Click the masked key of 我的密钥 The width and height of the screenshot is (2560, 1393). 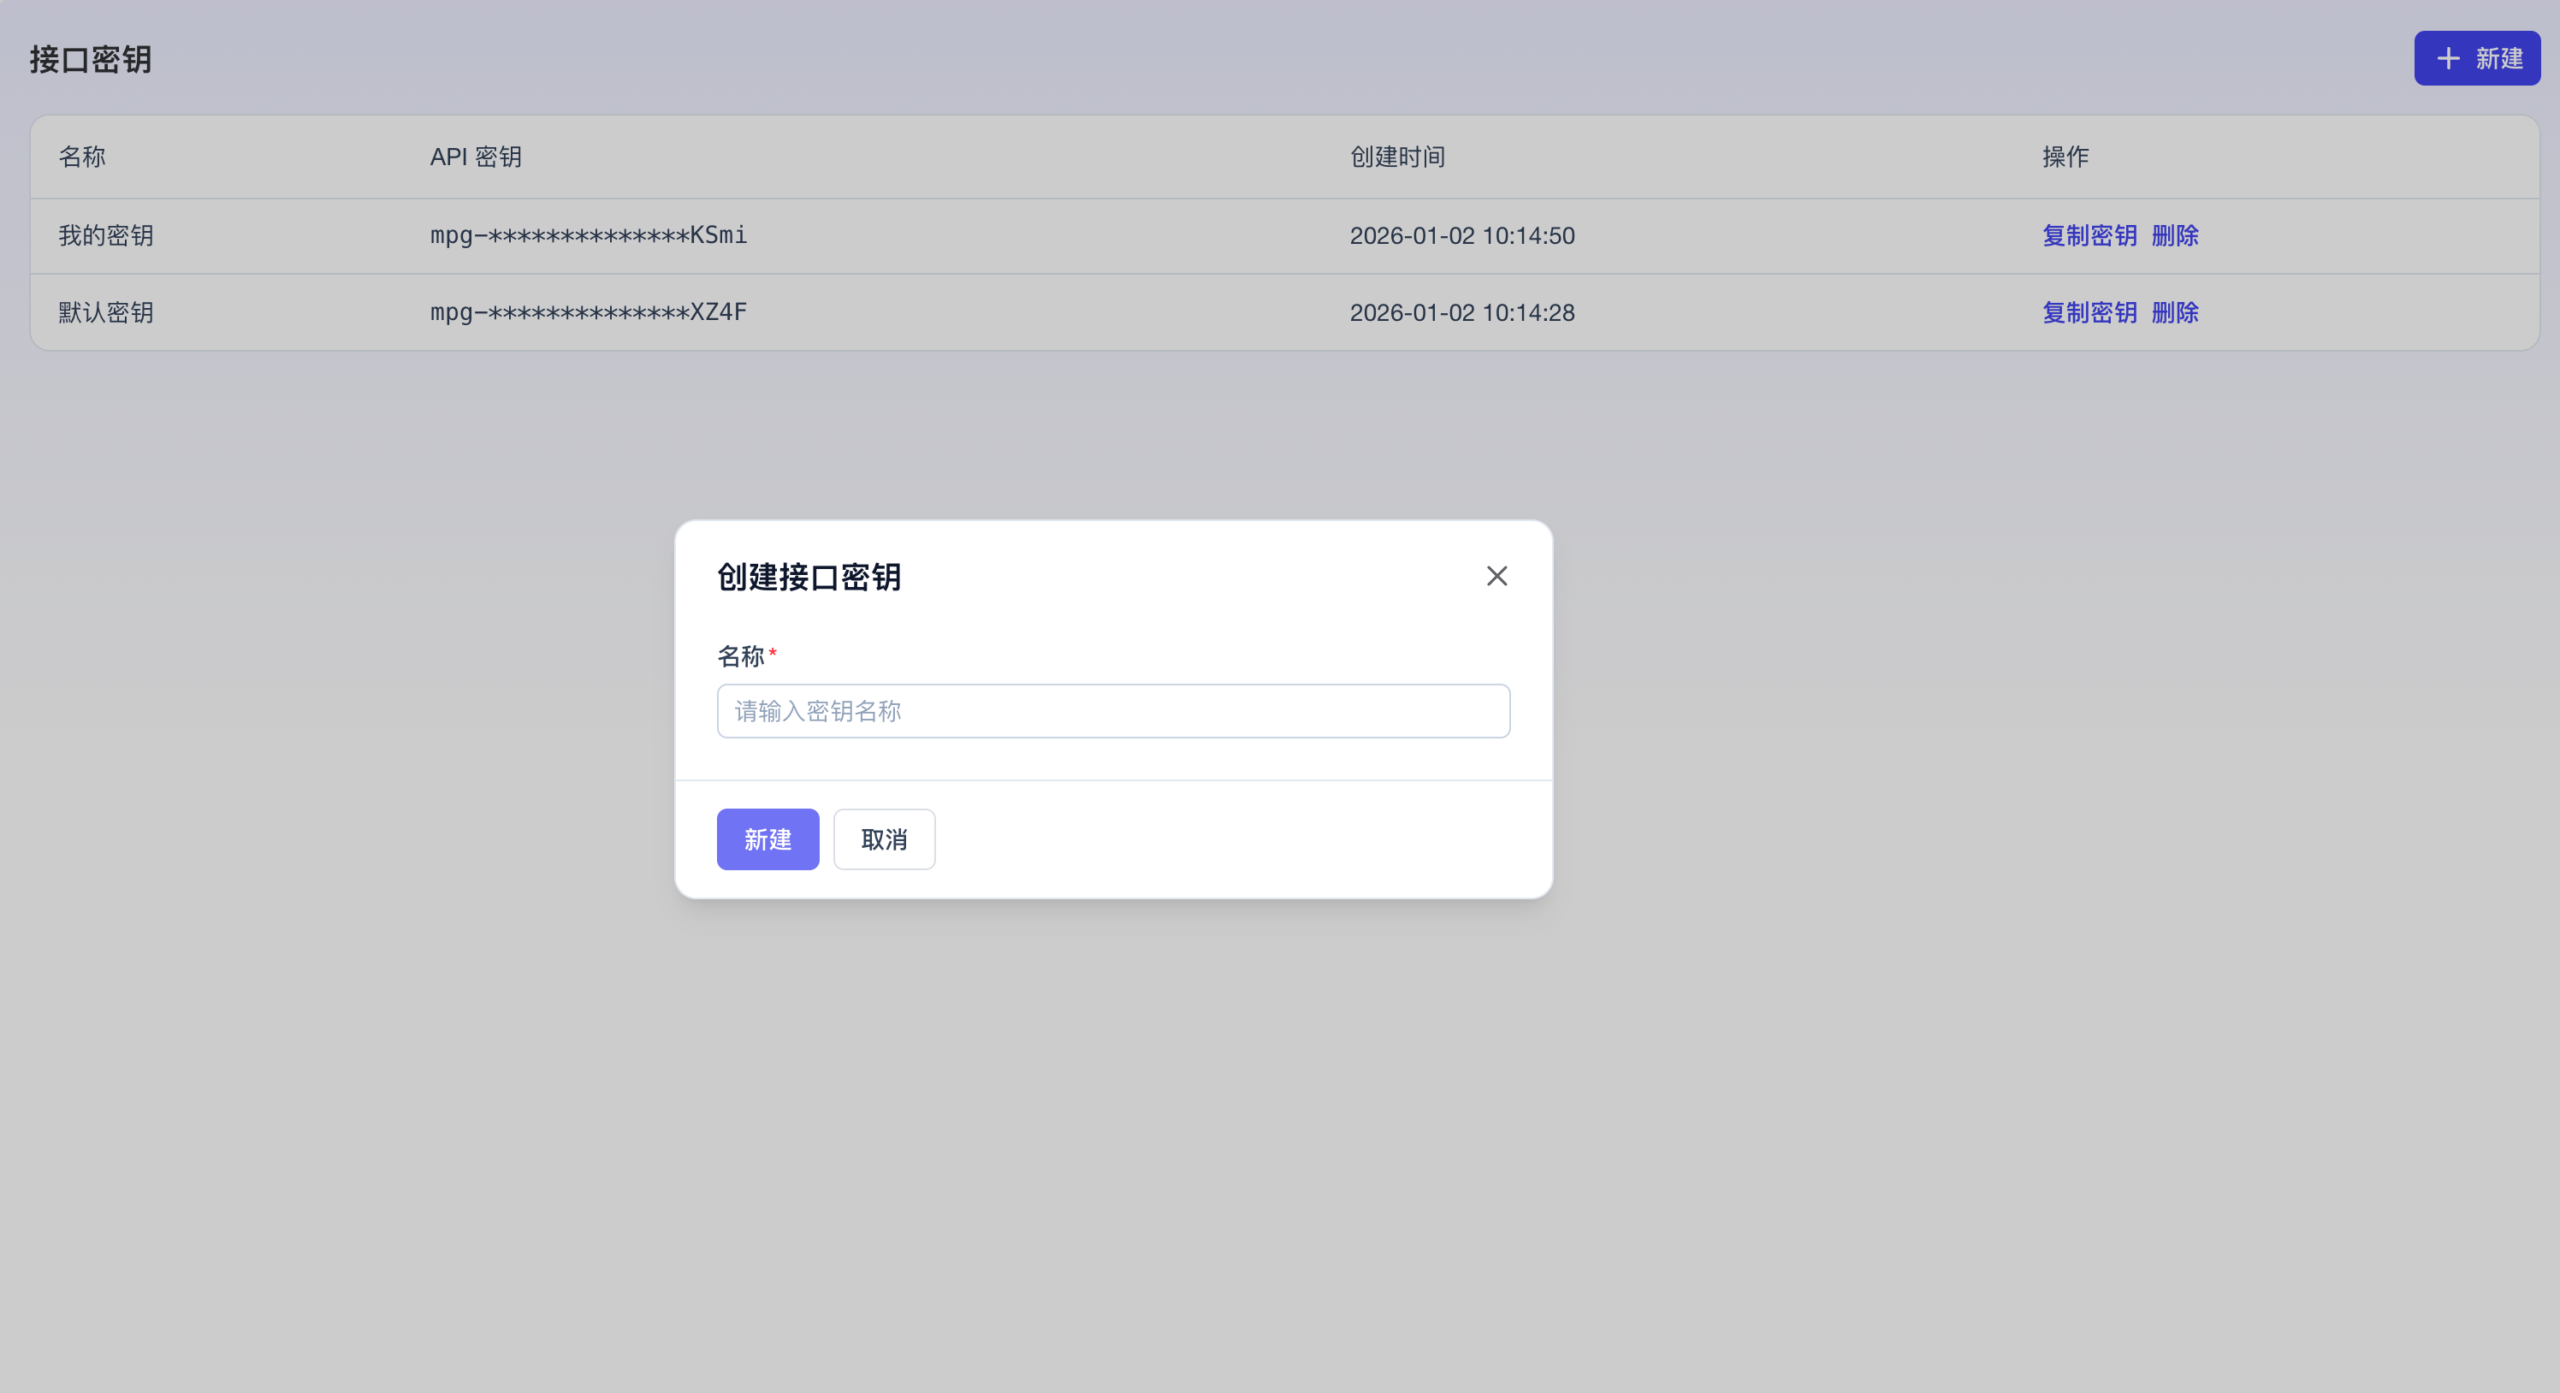coord(587,234)
